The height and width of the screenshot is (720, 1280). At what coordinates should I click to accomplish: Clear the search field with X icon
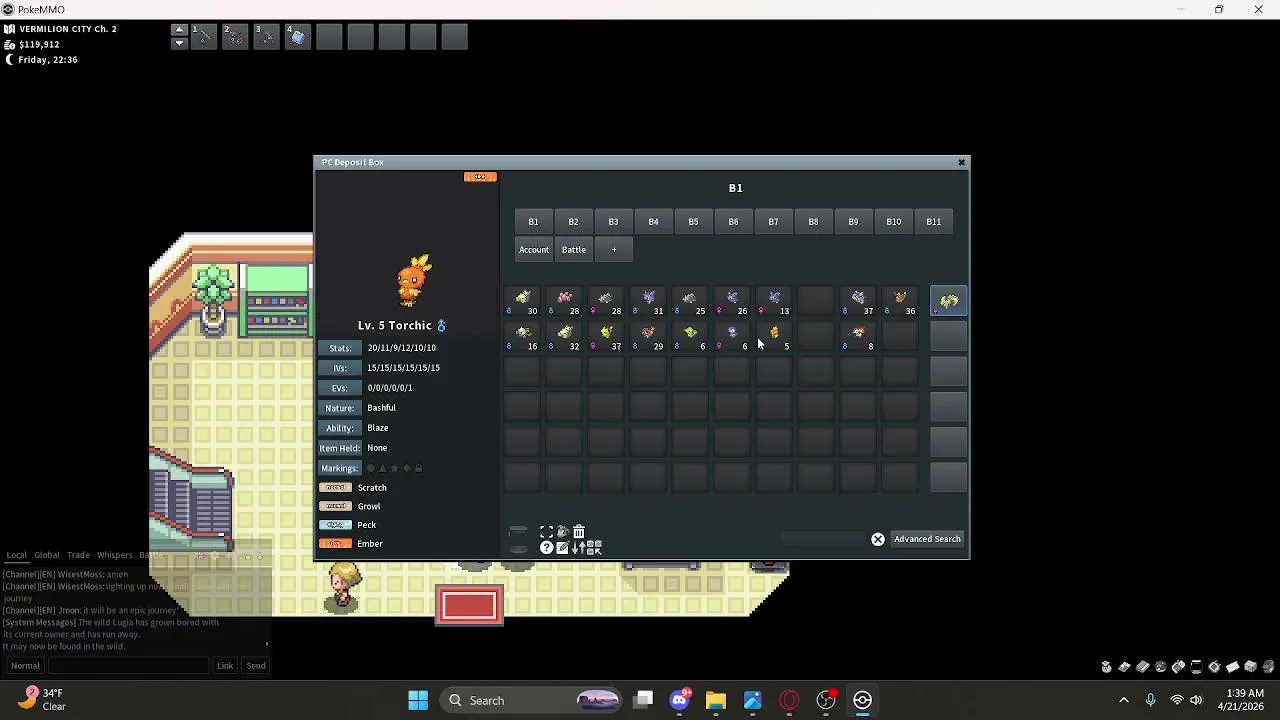(x=878, y=539)
